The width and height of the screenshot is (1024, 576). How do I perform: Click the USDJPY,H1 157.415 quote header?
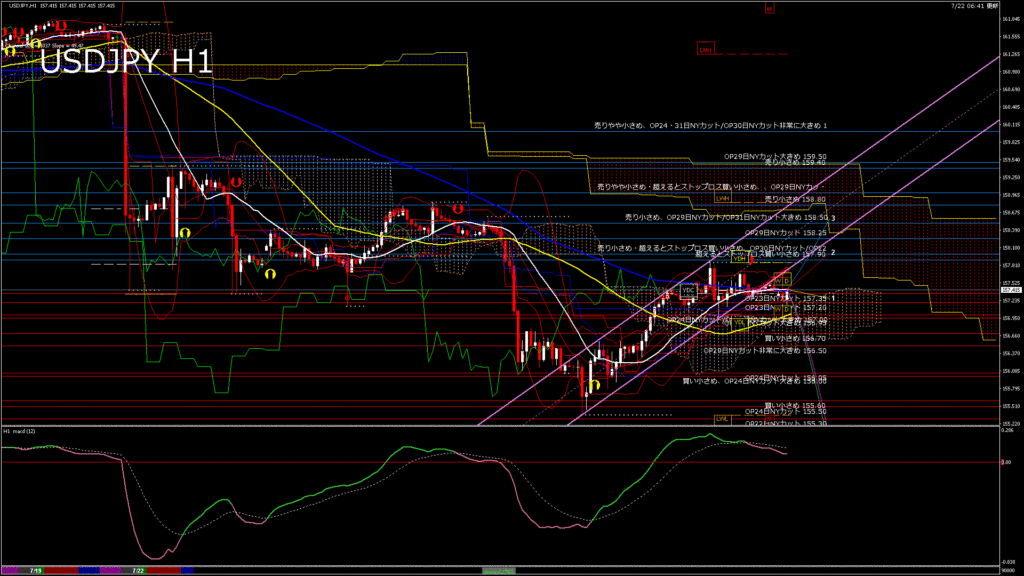(62, 6)
